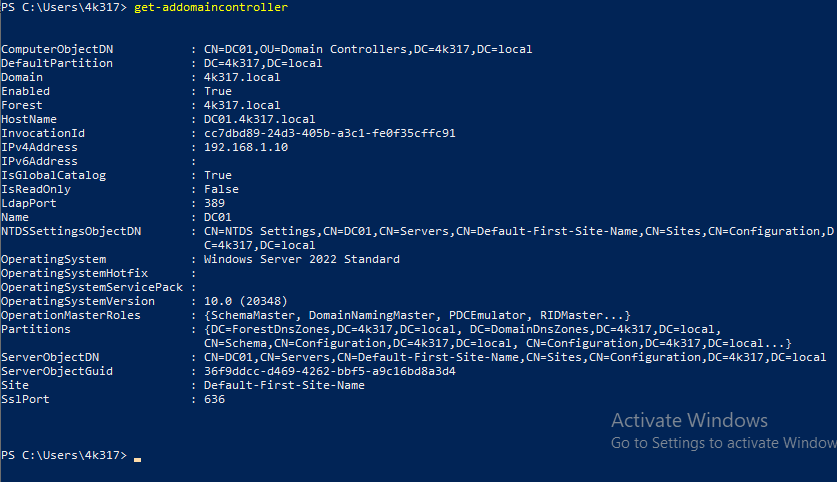Screen dimensions: 837x482
Task: Click the Partitions property label
Action: click(36, 329)
